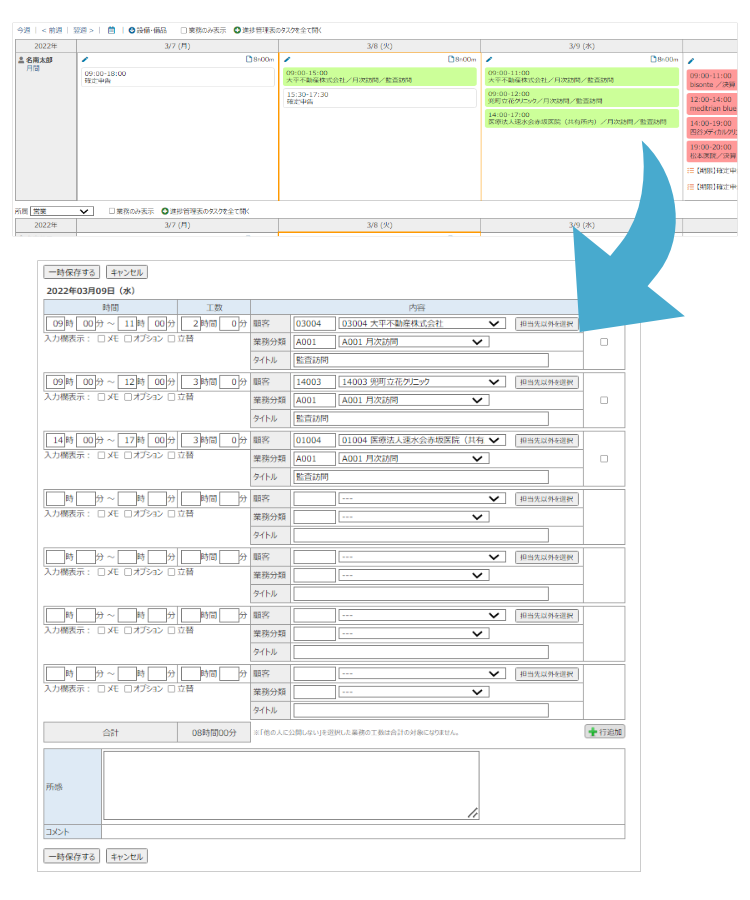Click the pencil edit icon for 3/8 (火)
This screenshot has width=750, height=900.
[288, 60]
